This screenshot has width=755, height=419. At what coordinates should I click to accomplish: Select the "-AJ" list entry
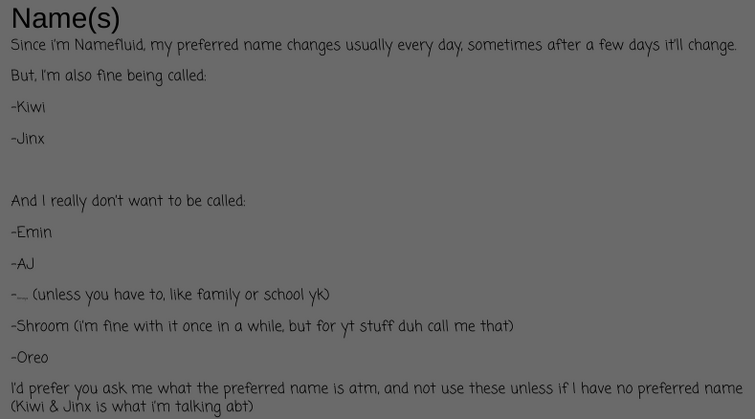pyautogui.click(x=23, y=264)
